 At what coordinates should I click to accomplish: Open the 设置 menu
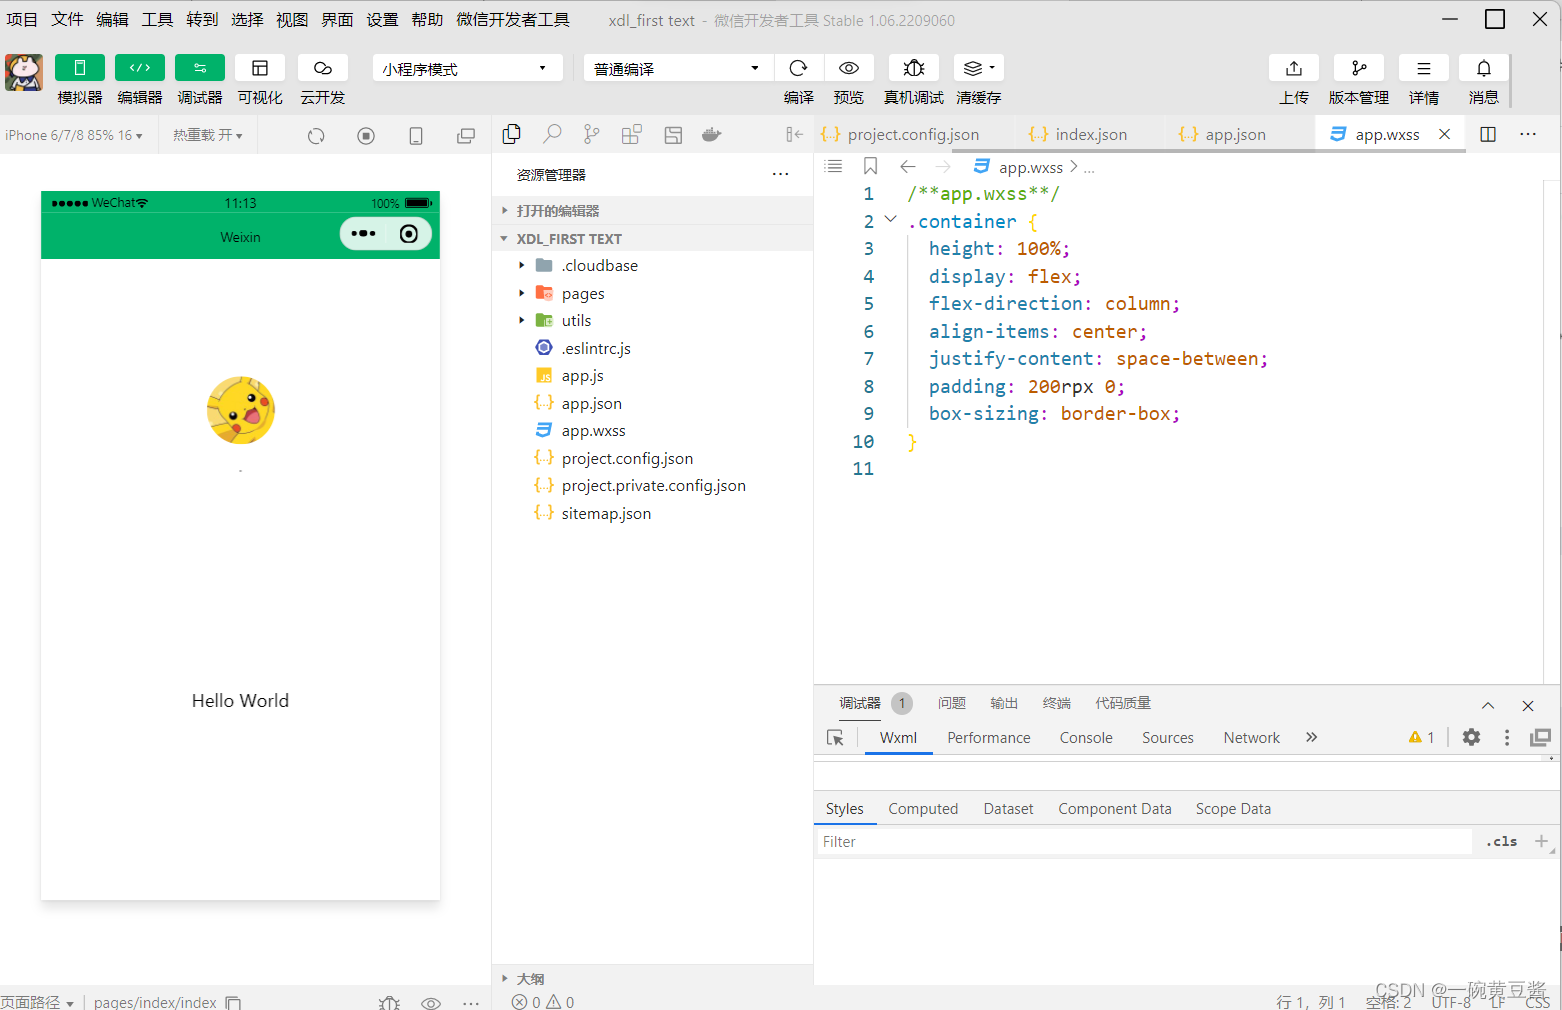pos(382,20)
